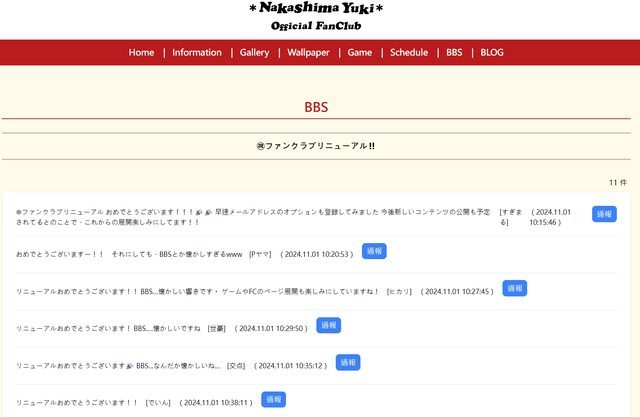Report the comment by 交点
Viewport: 640px width, 417px height.
click(348, 362)
